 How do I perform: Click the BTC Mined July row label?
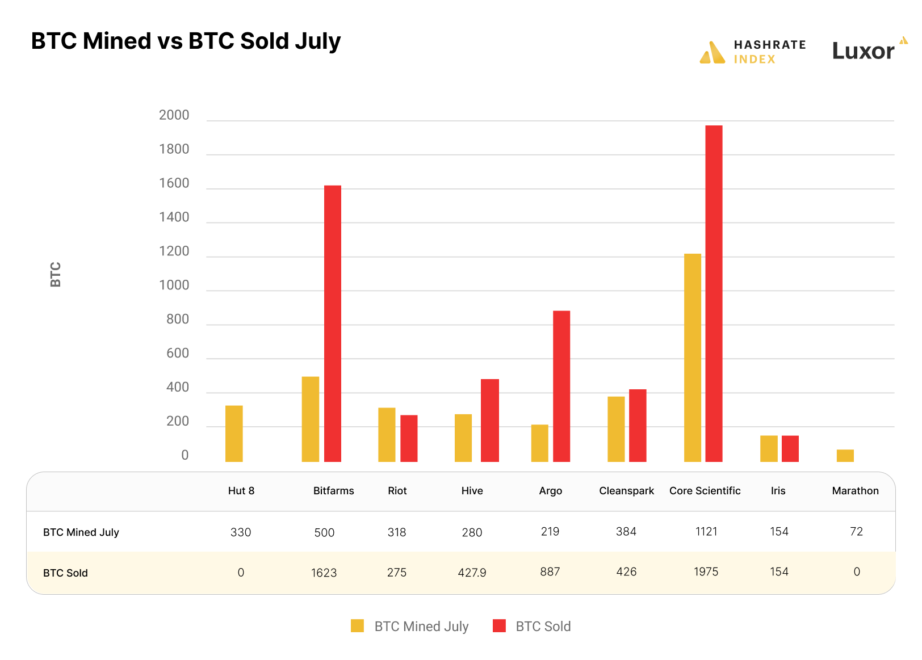pos(81,532)
